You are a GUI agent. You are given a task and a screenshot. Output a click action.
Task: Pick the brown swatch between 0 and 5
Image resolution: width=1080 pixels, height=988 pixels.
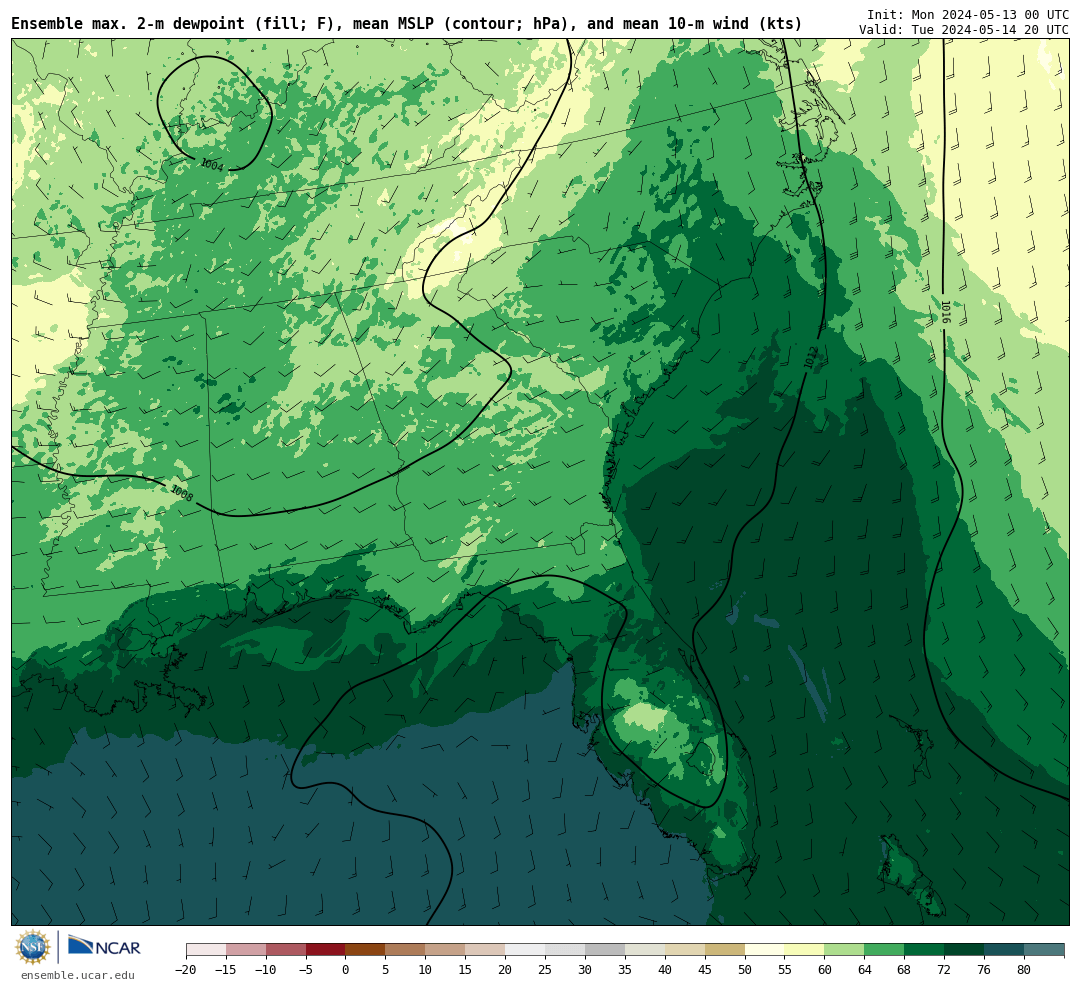click(365, 950)
